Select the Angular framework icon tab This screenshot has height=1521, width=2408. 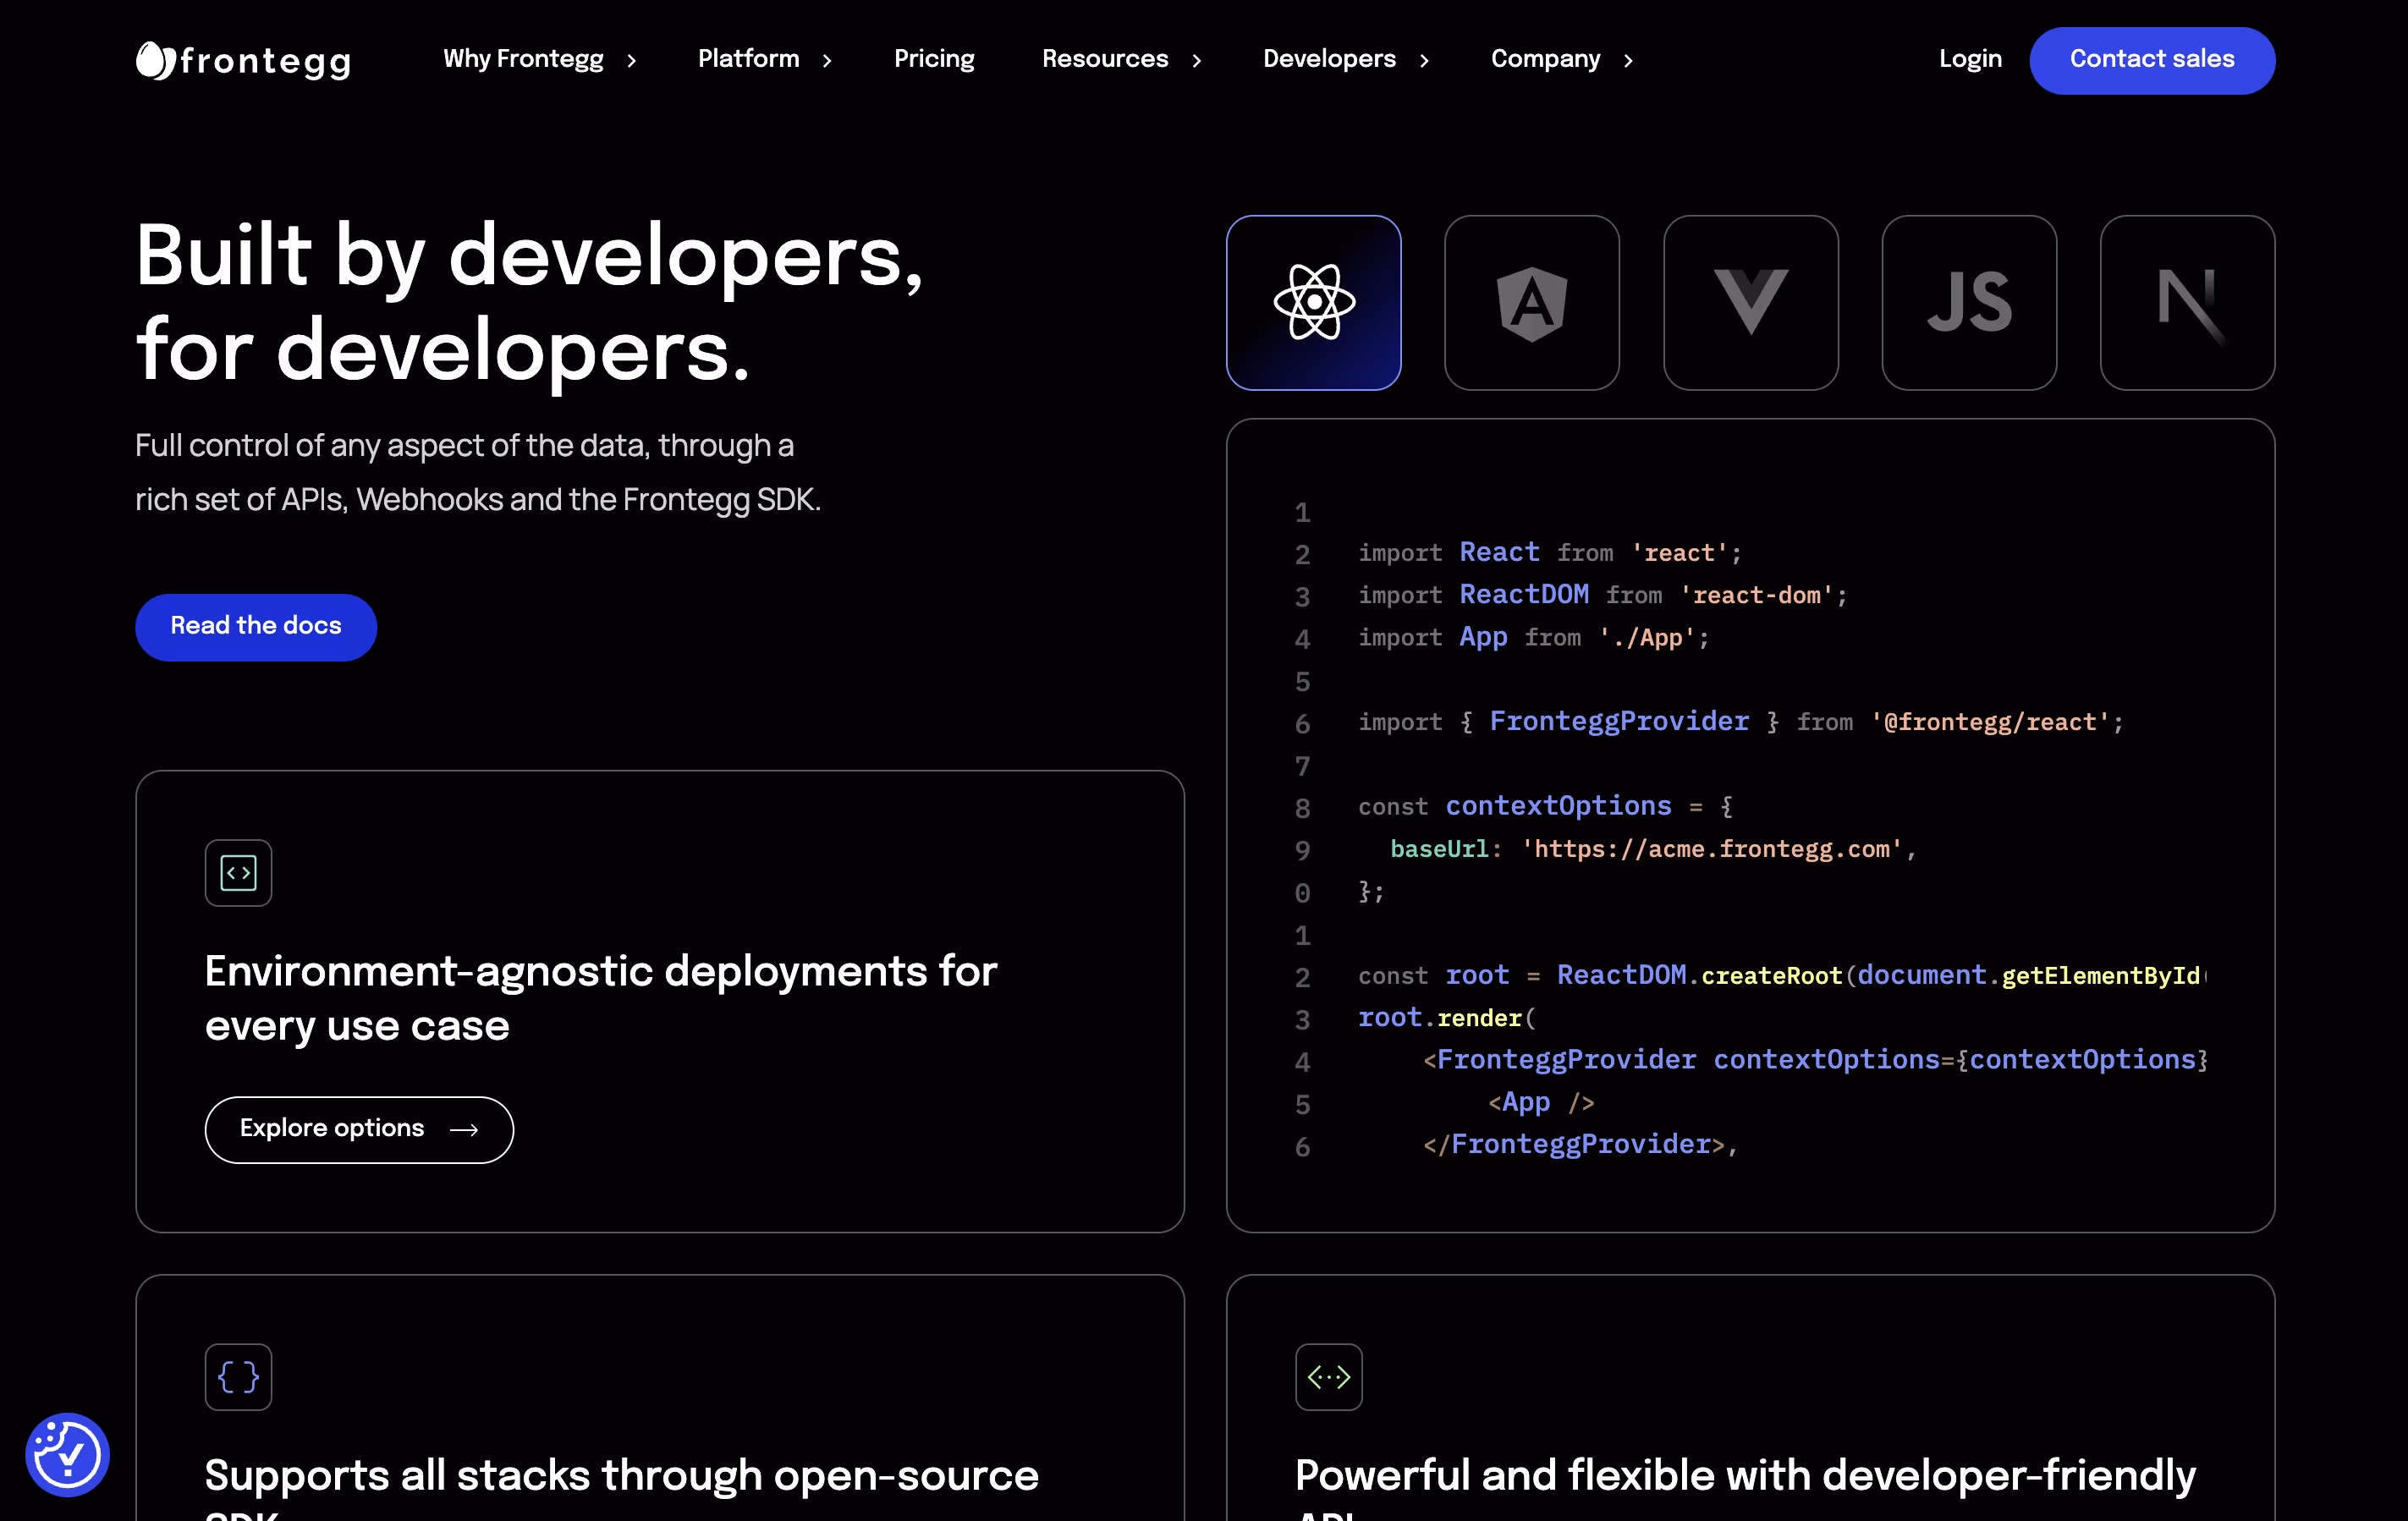tap(1531, 302)
